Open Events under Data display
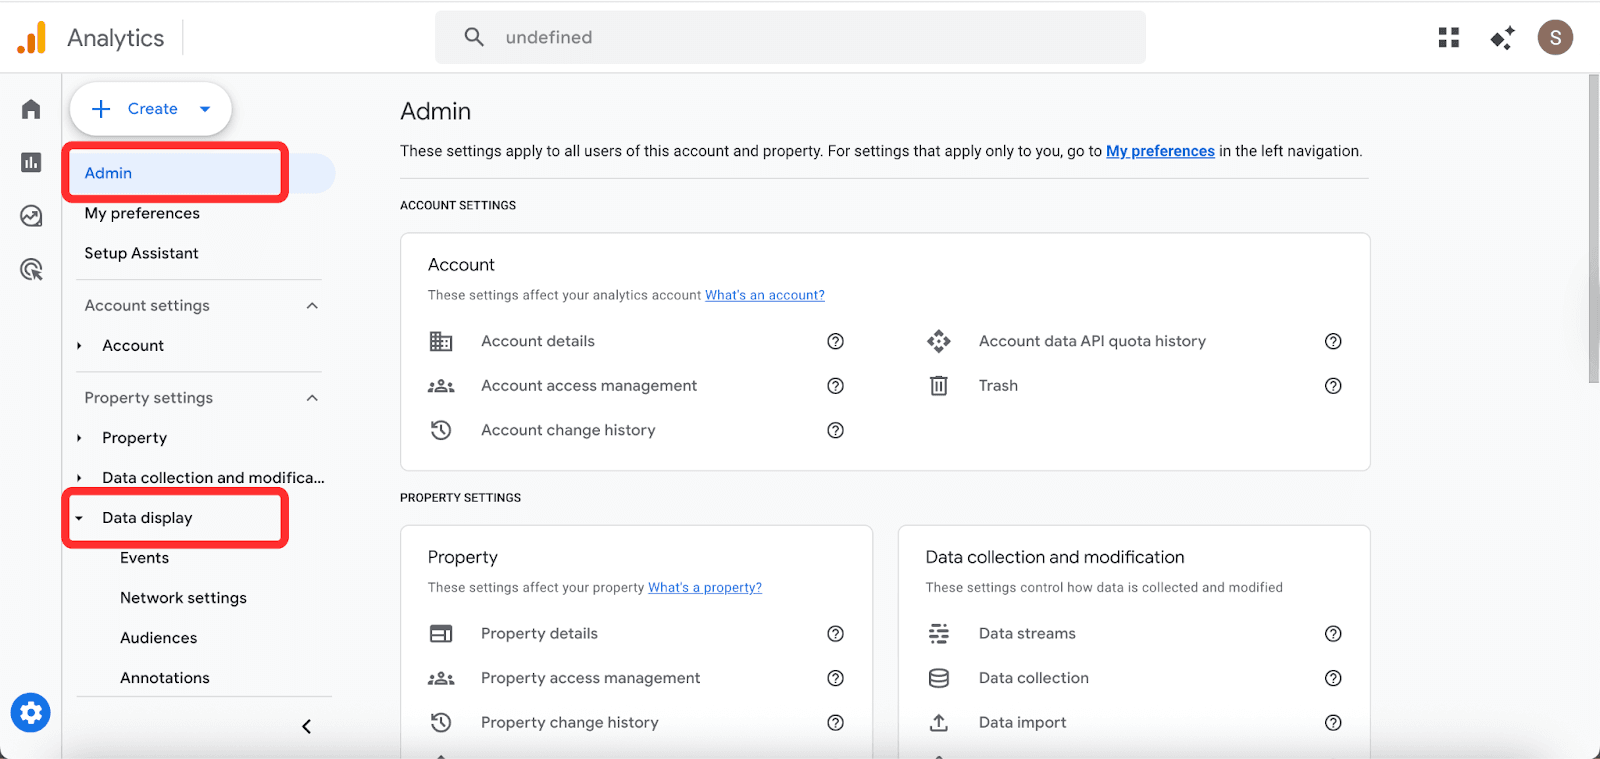This screenshot has width=1600, height=759. [144, 558]
